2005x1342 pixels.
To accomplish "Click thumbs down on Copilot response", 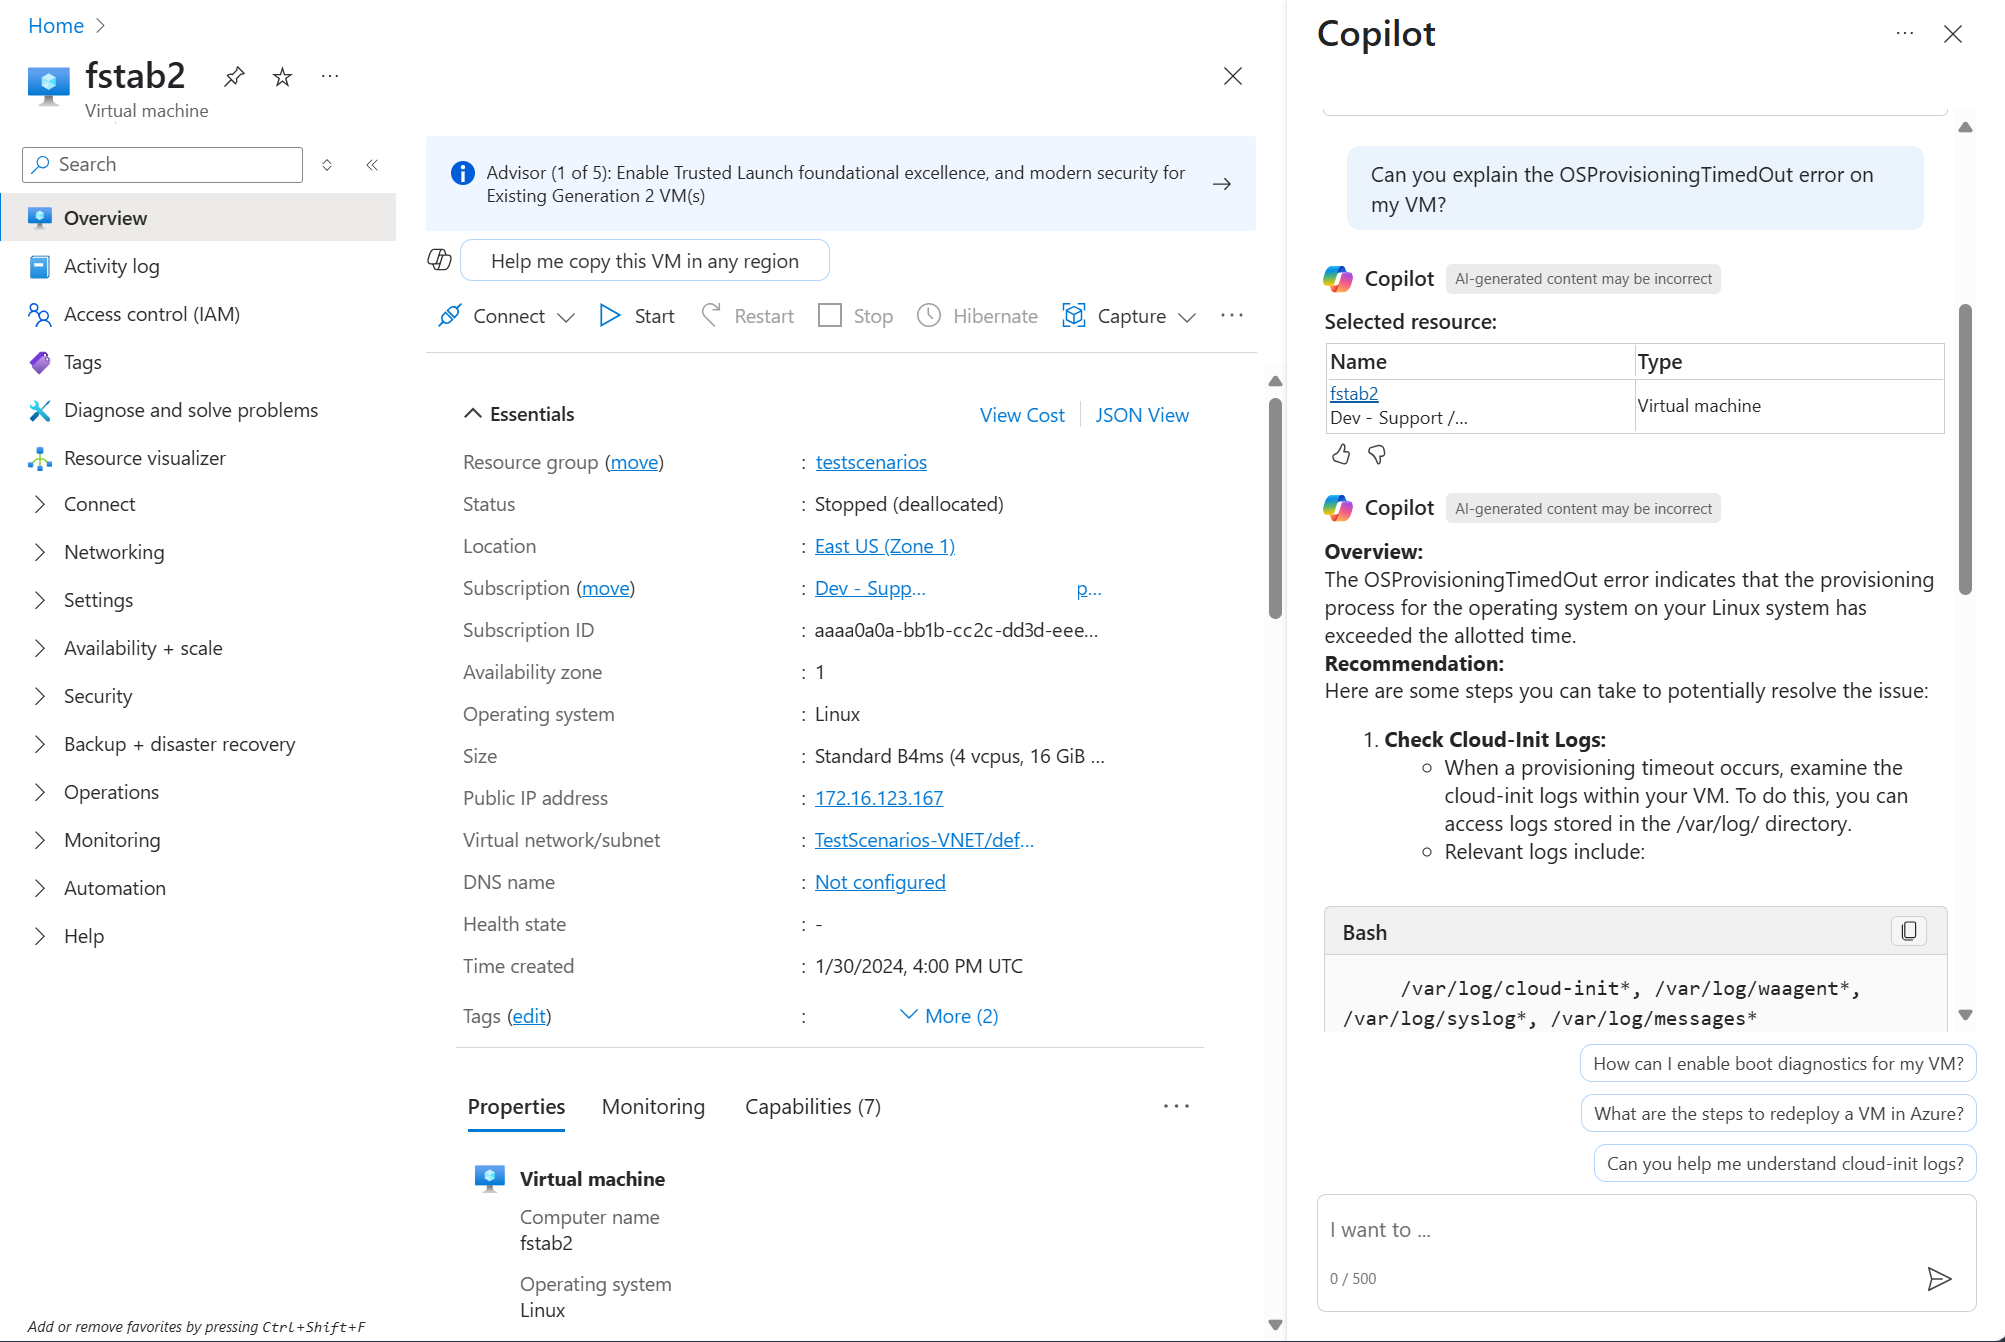I will (1377, 455).
